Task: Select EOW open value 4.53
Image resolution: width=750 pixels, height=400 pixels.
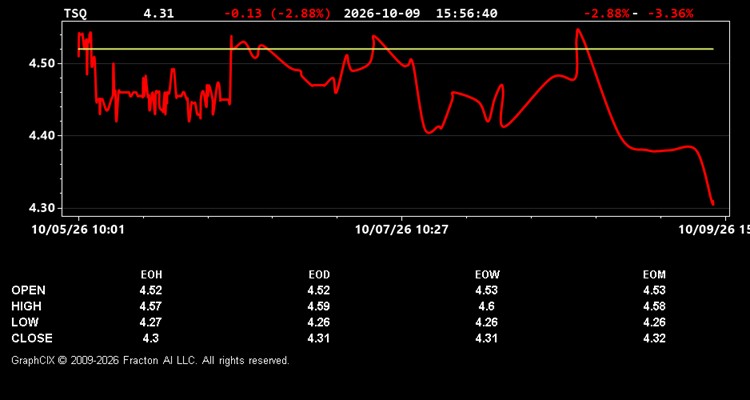Action: click(486, 290)
